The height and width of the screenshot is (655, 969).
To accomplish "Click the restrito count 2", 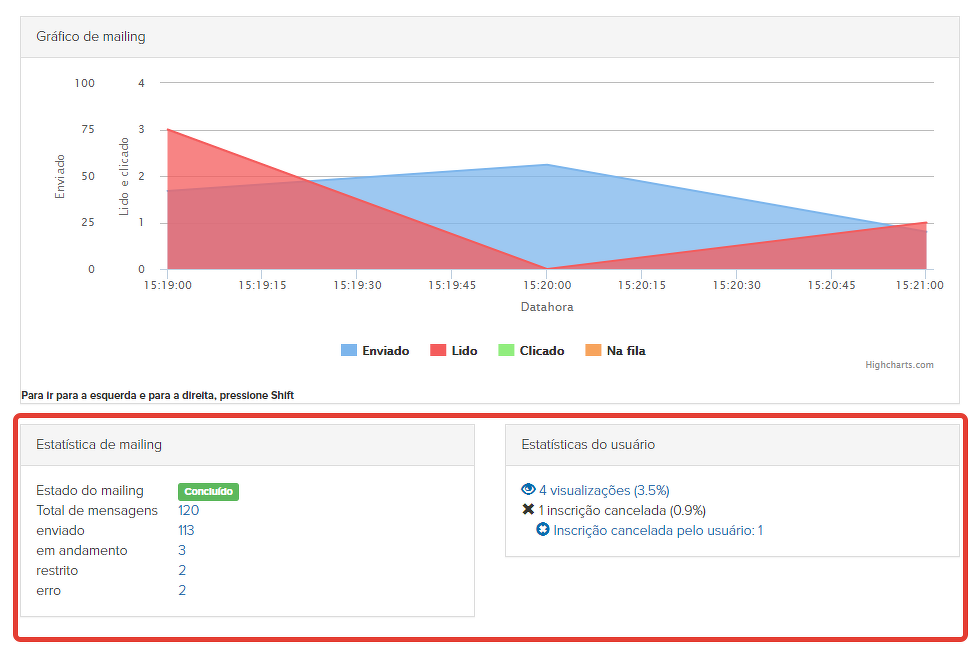I will tap(182, 570).
